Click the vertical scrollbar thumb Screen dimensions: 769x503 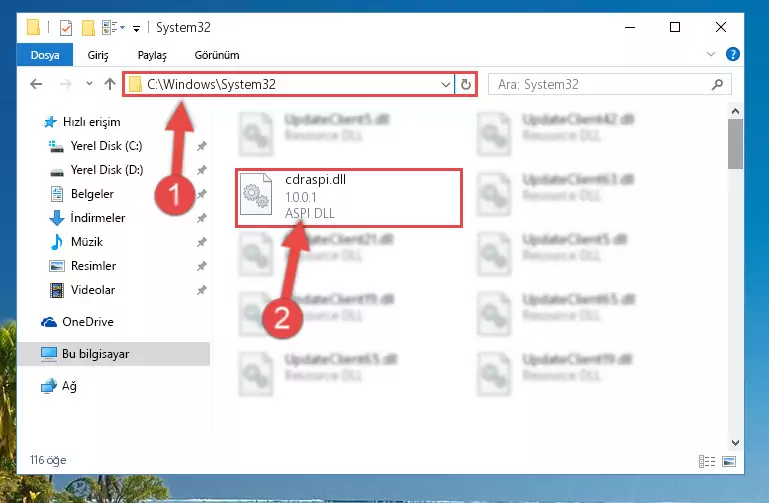[x=735, y=144]
